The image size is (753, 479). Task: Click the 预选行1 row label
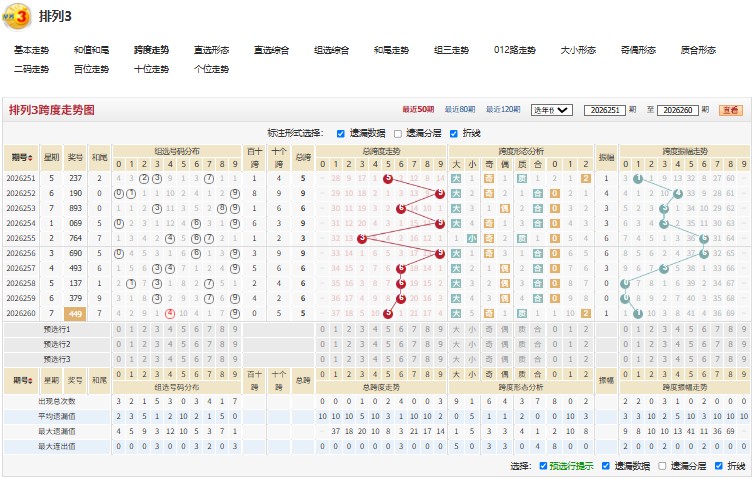[57, 330]
